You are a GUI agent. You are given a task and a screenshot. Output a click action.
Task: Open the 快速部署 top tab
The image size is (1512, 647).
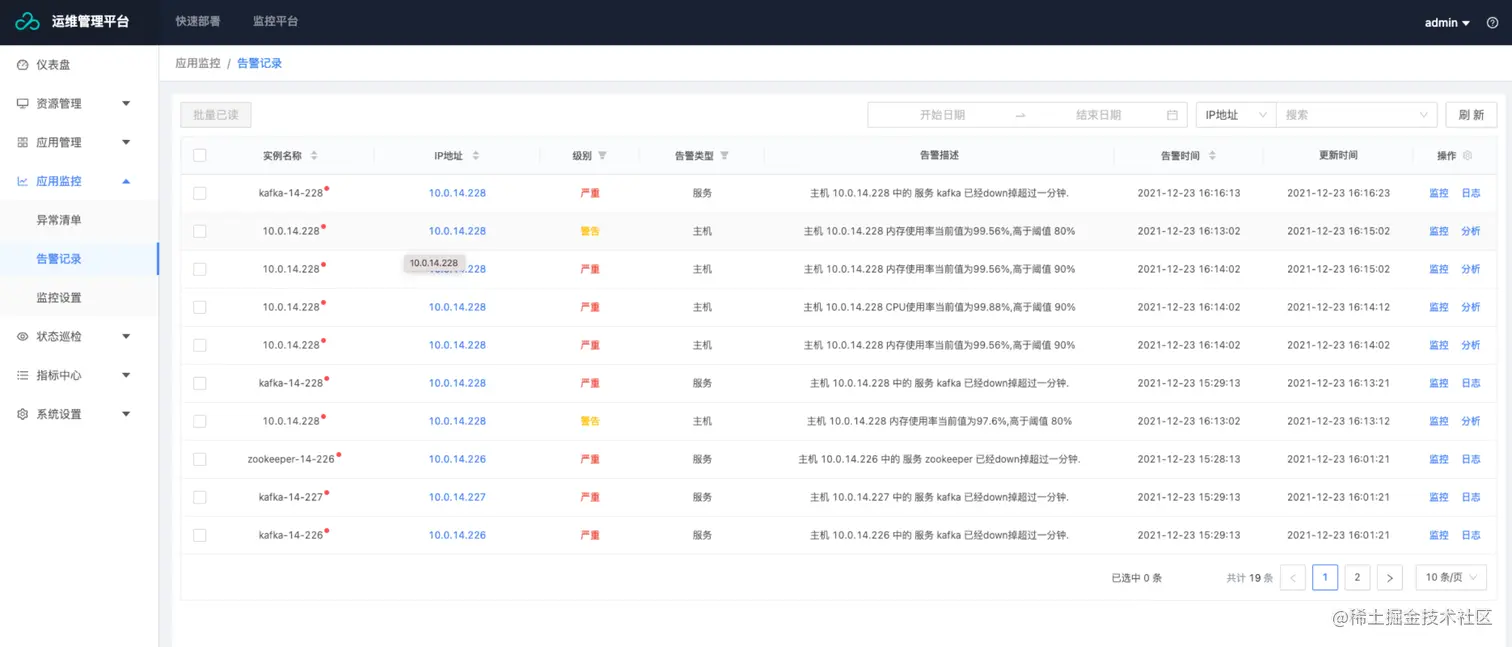198,21
